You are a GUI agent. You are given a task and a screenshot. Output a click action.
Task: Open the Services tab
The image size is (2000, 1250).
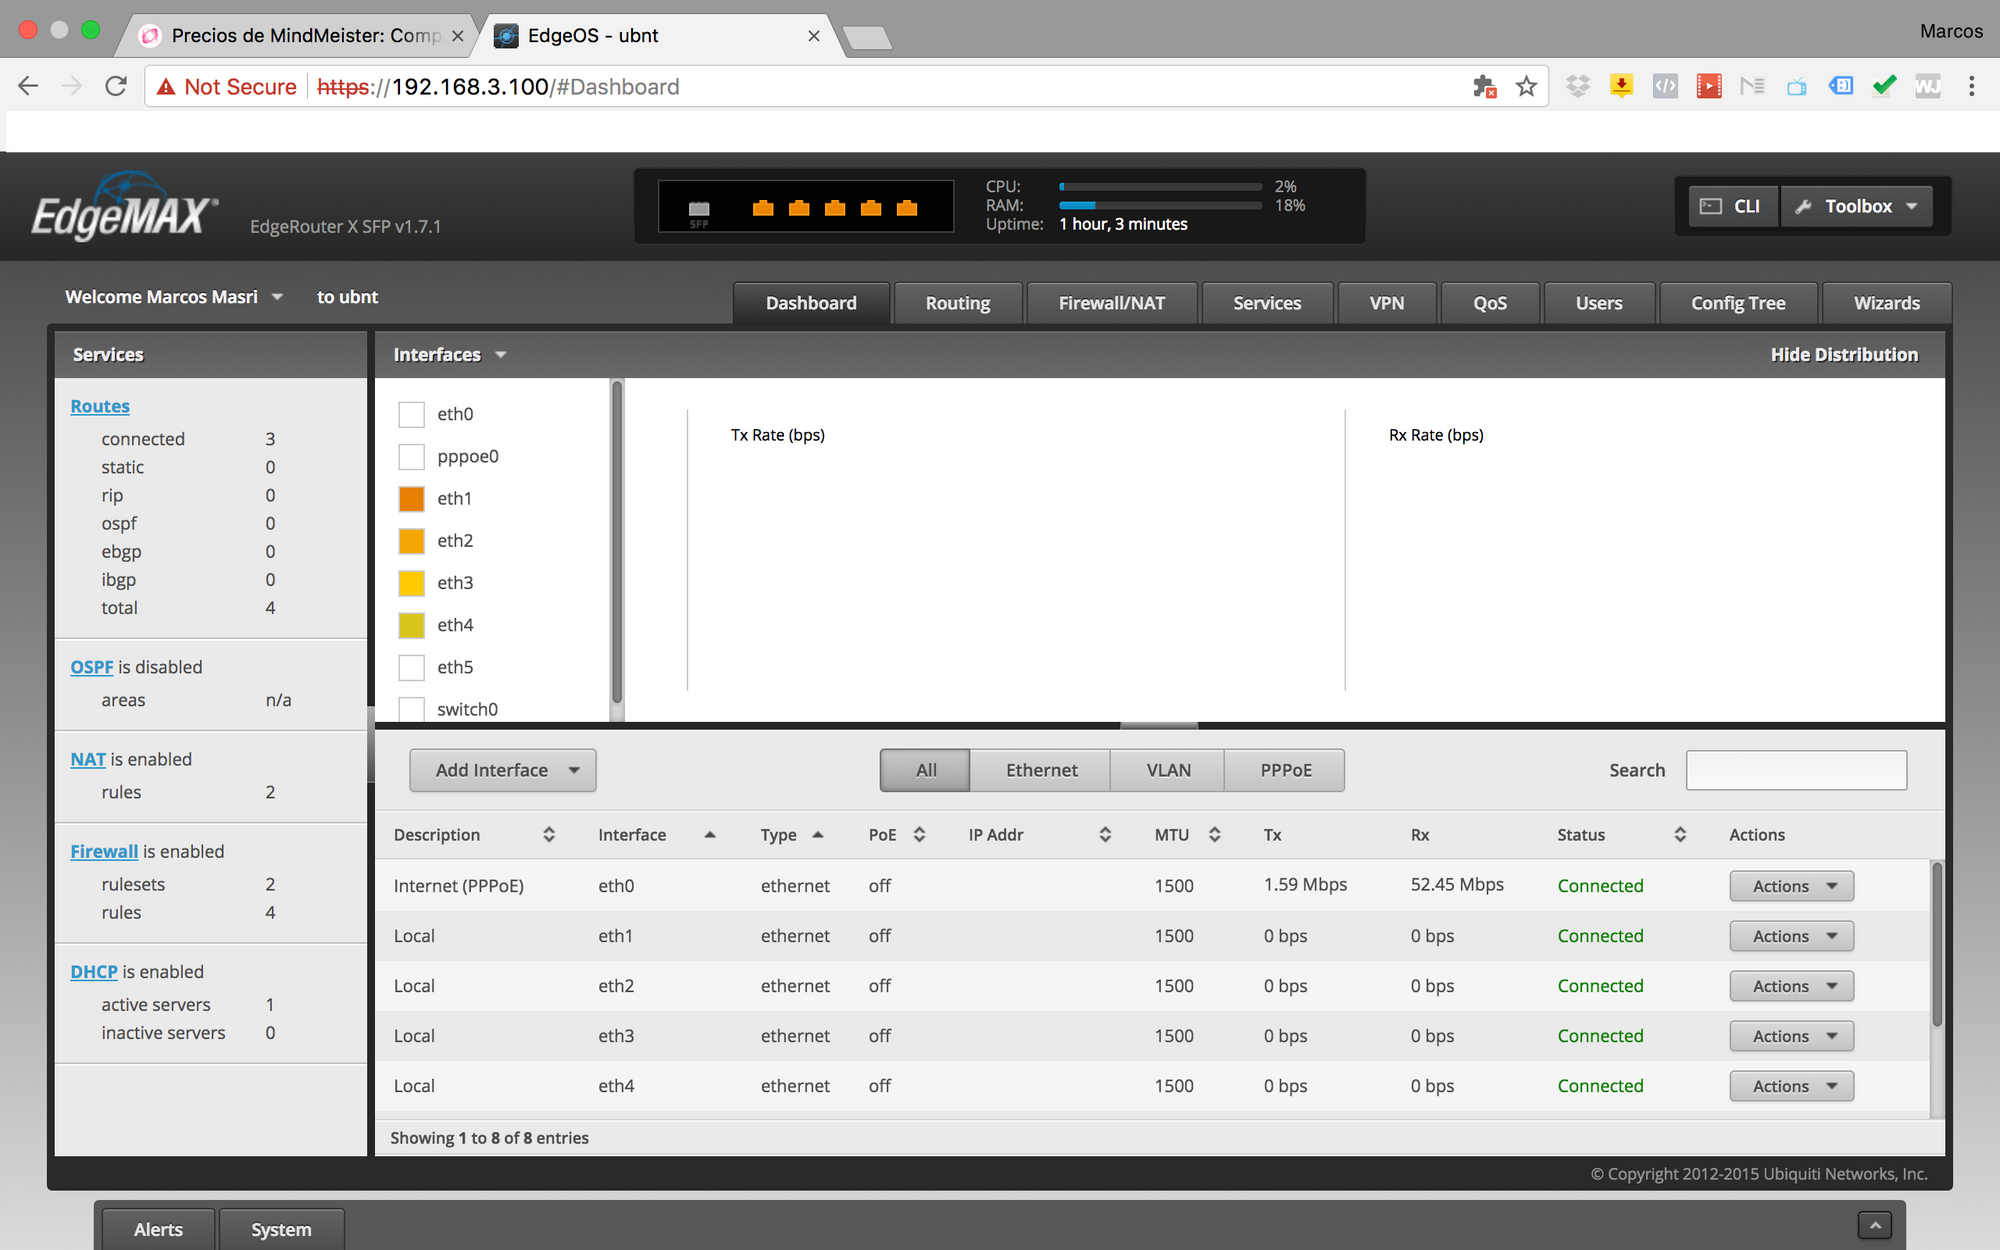[x=1267, y=303]
